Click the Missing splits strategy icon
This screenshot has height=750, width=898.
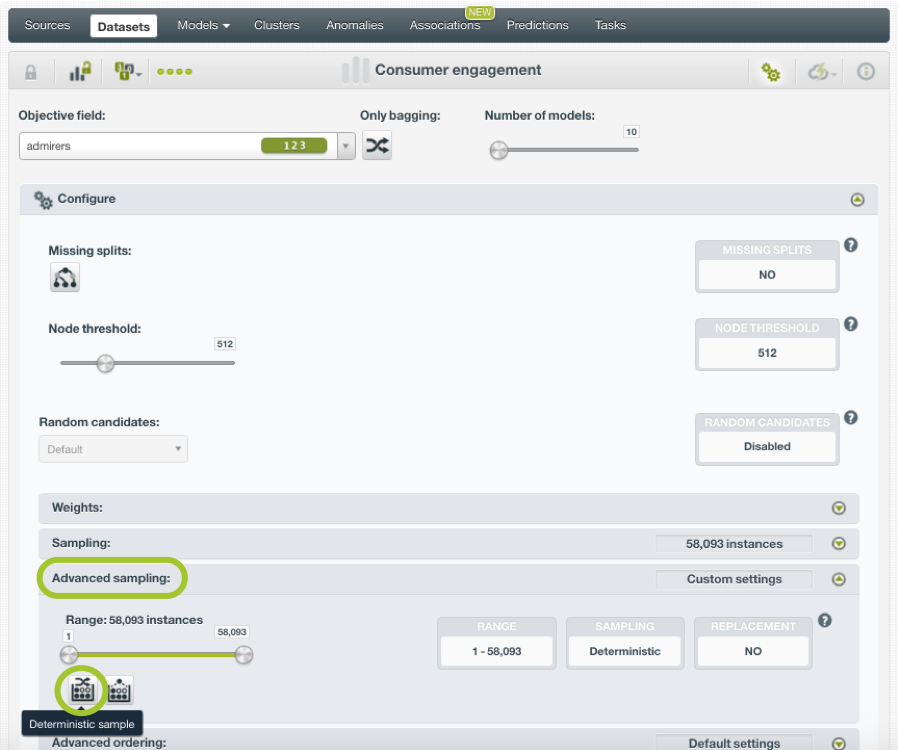pyautogui.click(x=64, y=277)
